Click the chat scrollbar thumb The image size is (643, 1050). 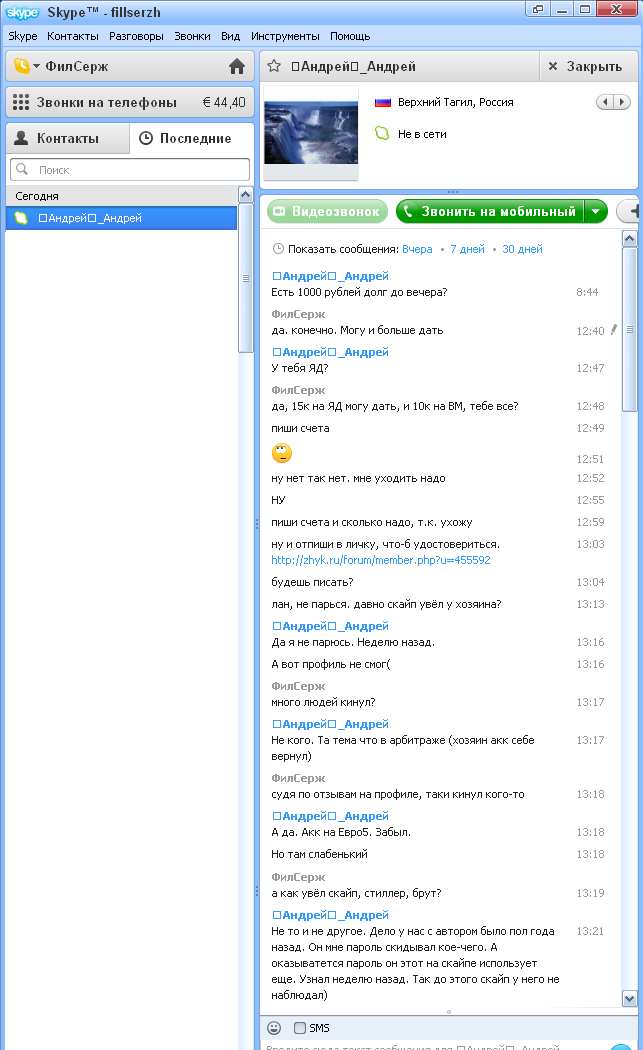630,329
